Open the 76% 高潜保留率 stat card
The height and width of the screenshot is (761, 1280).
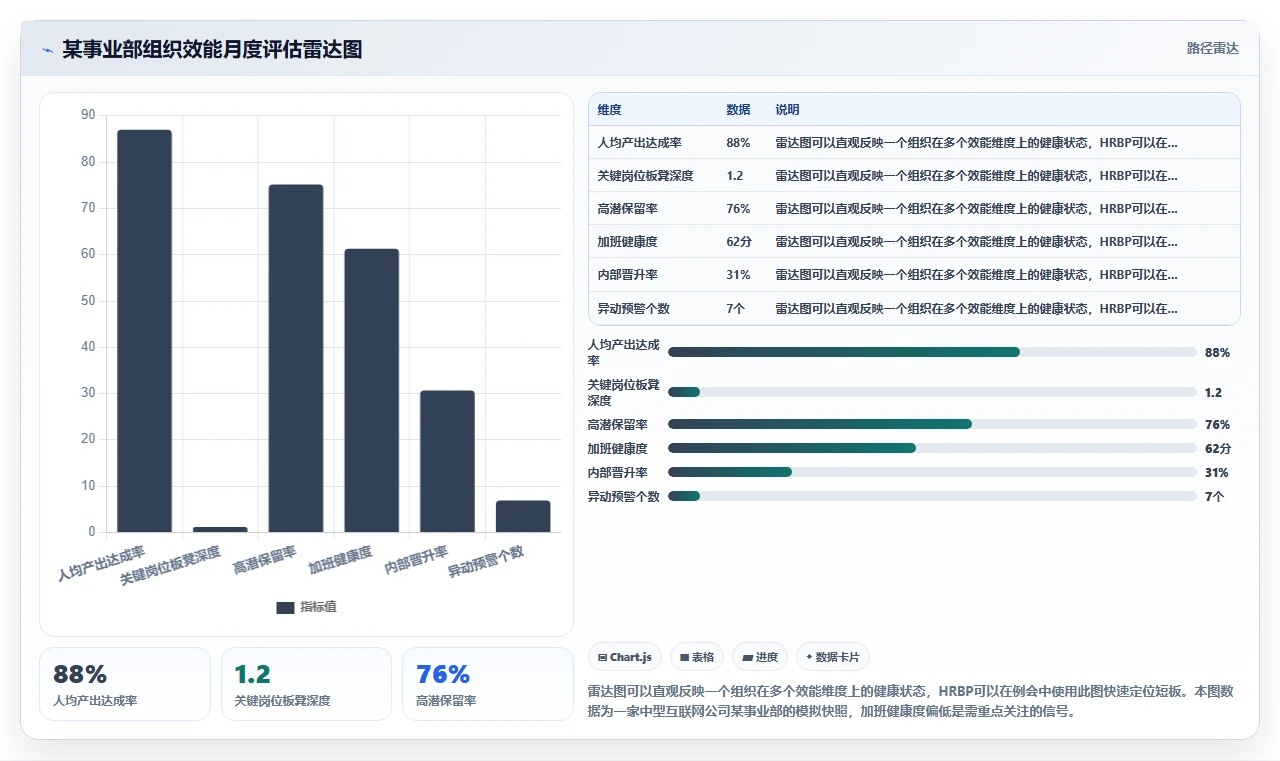pos(488,684)
